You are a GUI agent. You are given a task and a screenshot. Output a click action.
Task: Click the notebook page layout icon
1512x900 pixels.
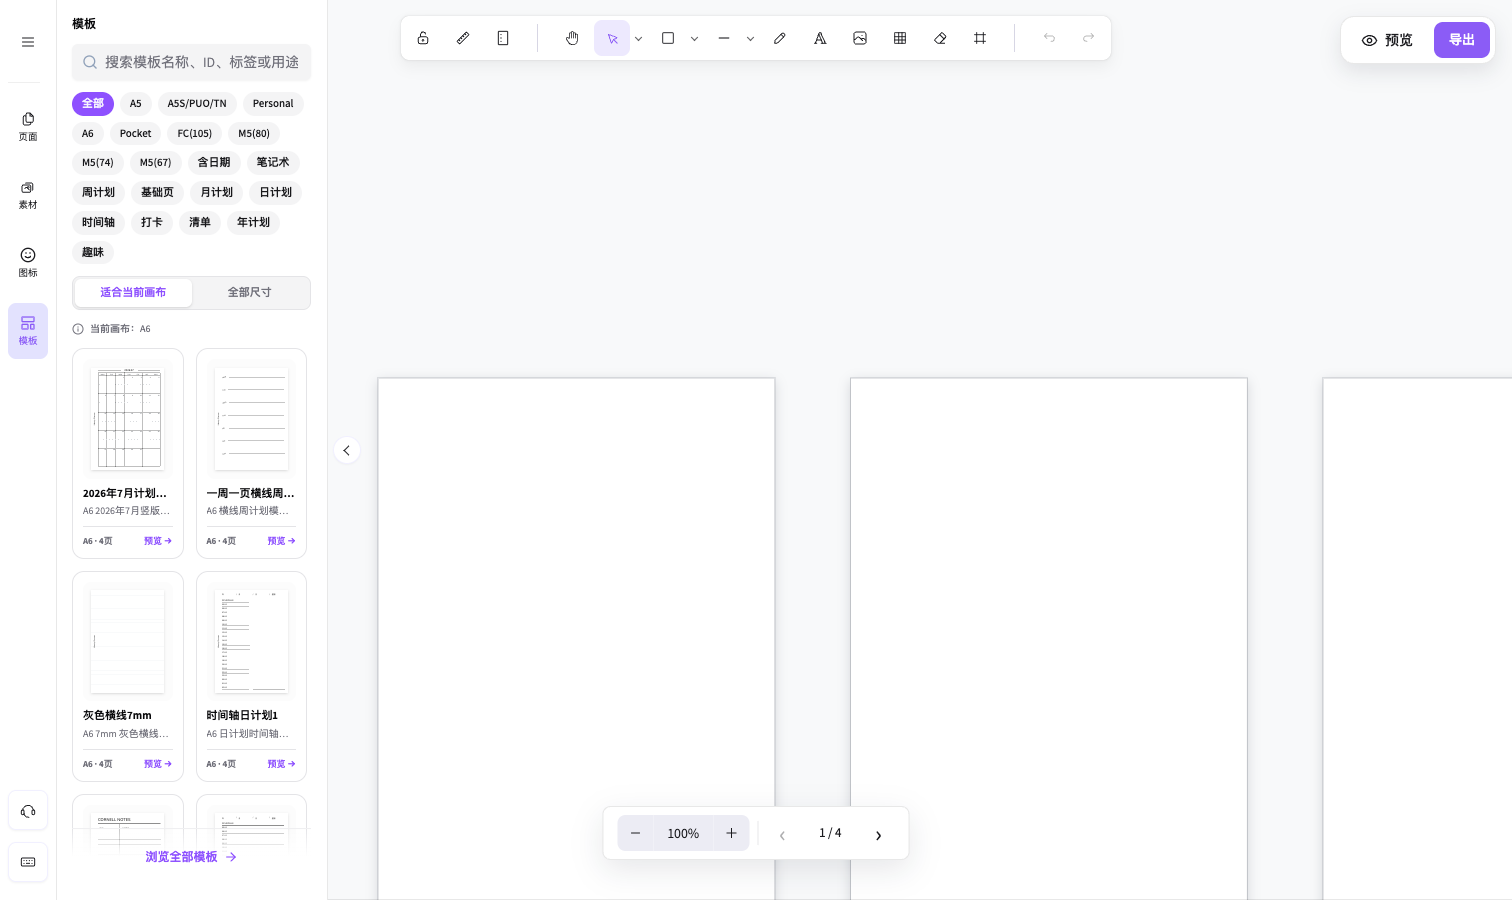(503, 38)
